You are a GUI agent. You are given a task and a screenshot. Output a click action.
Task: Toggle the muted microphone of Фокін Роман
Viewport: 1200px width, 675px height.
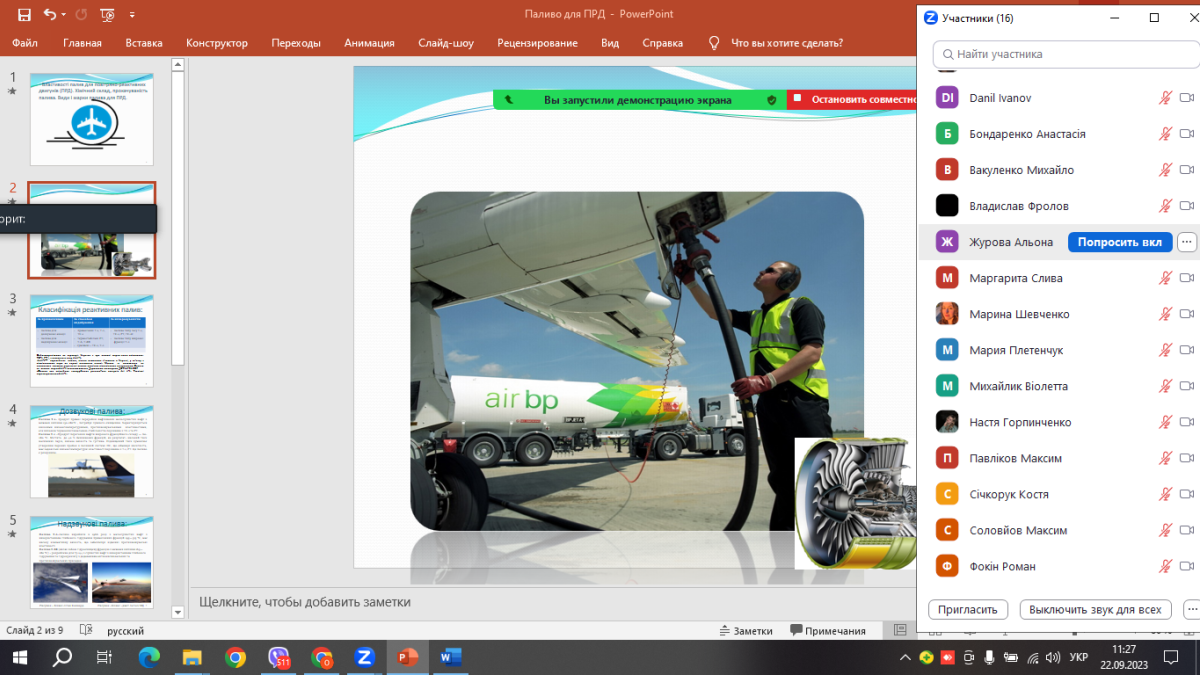[x=1164, y=566]
